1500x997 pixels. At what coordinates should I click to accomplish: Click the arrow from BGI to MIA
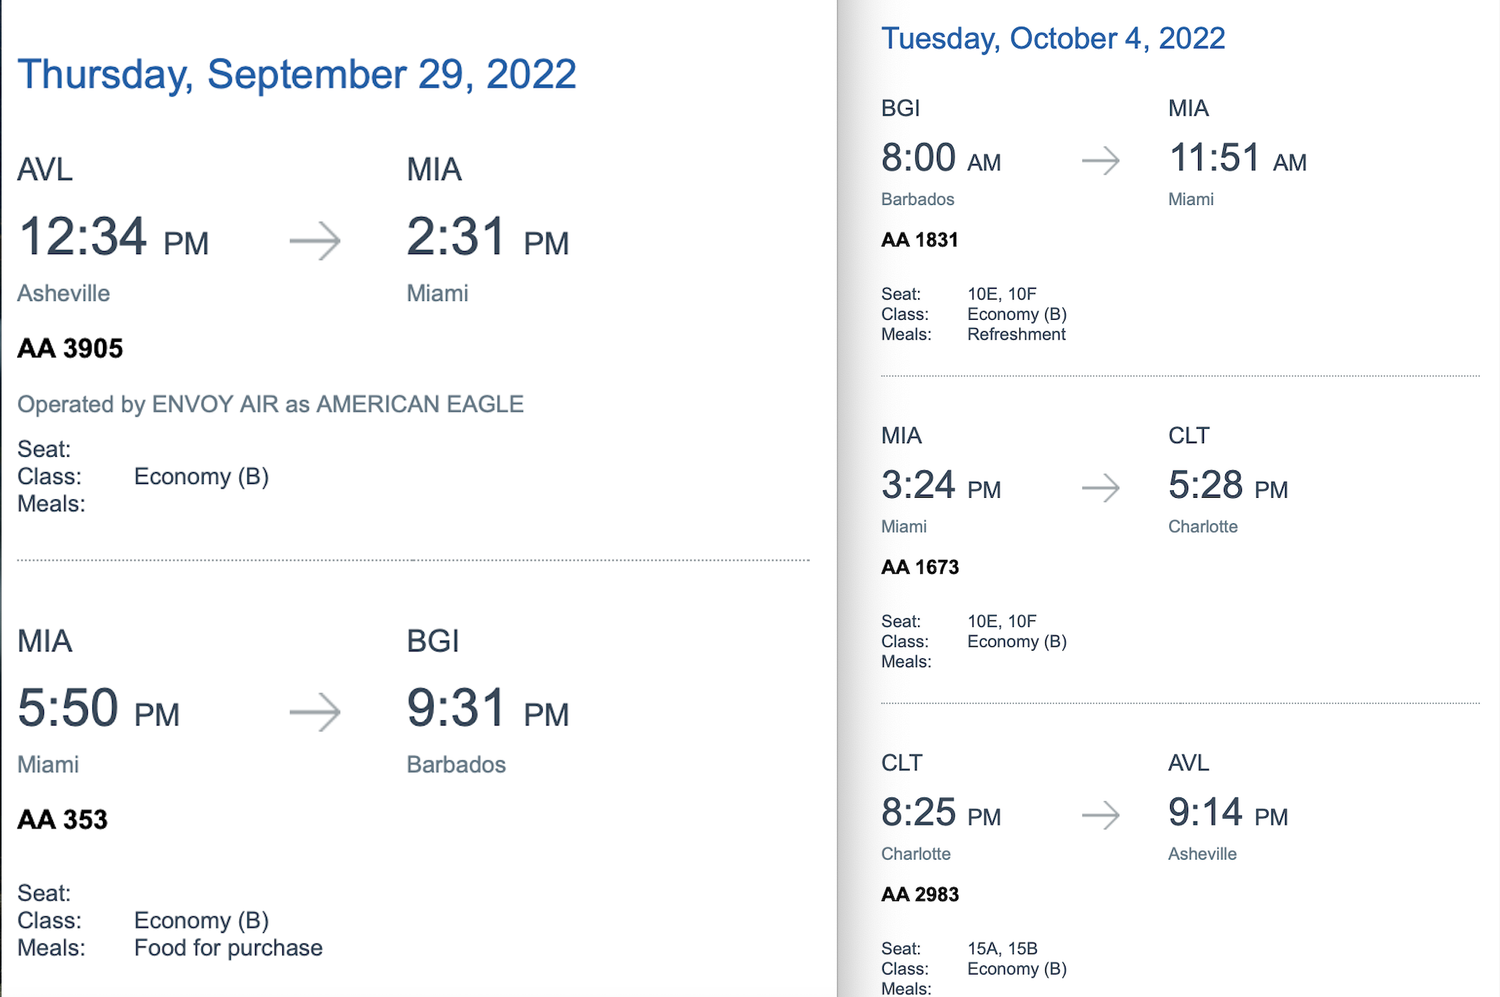point(1101,160)
